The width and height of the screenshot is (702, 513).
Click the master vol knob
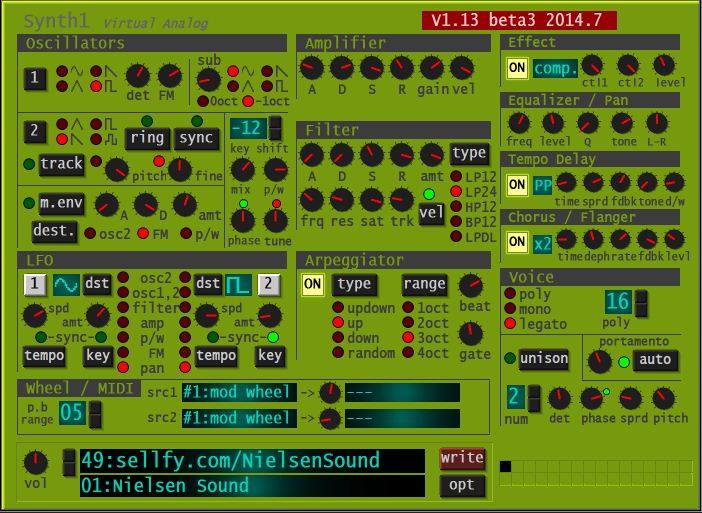(x=35, y=462)
